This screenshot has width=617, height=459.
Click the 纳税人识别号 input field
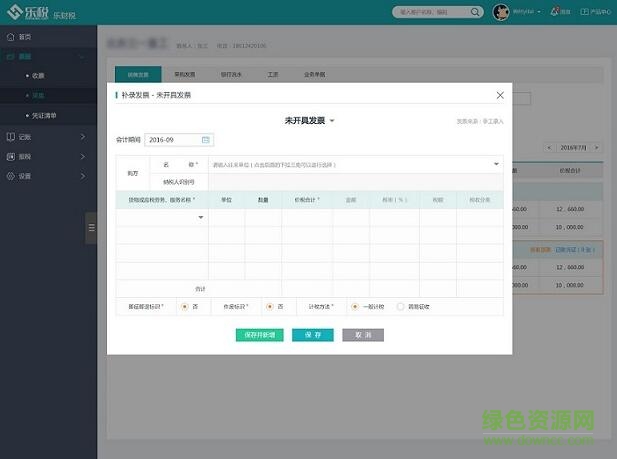pyautogui.click(x=356, y=182)
